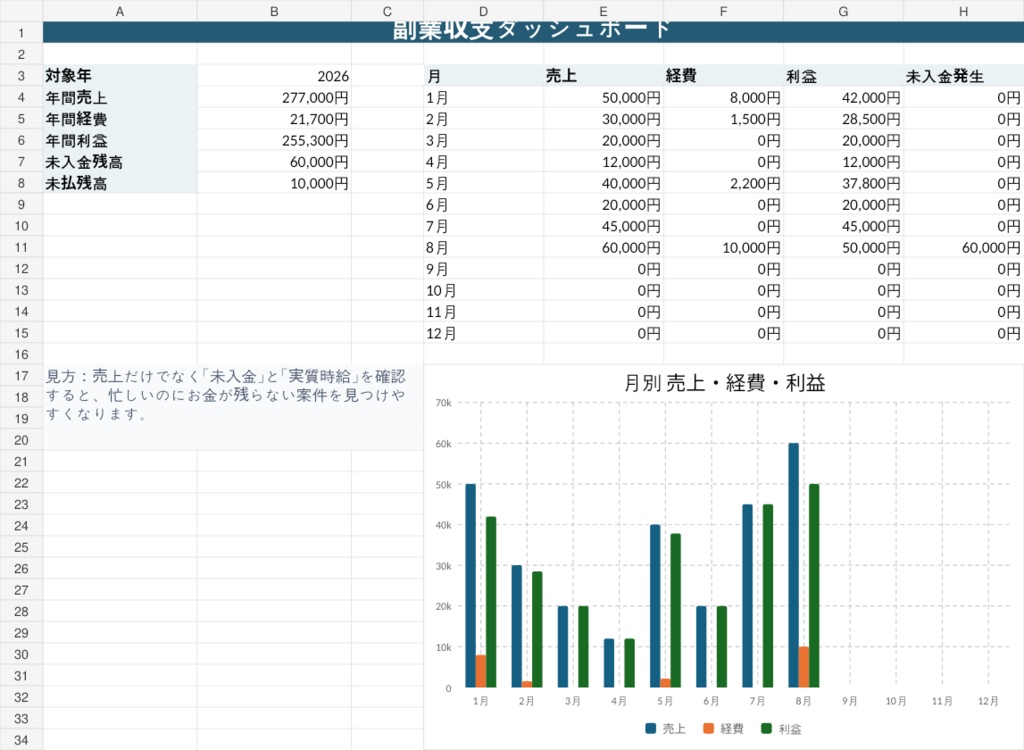
Task: Select the 8,000円 January expense cell
Action: click(x=724, y=97)
